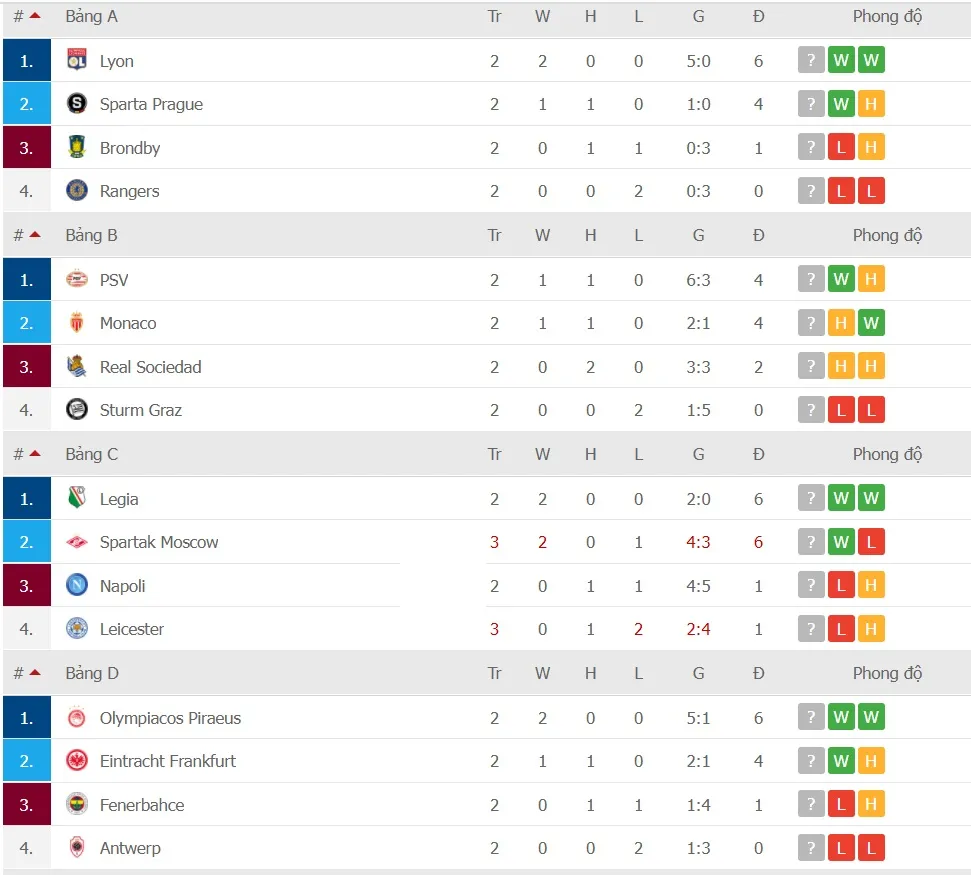Click the Fenerbahce club logo
Screen dimensions: 971x875
(x=74, y=804)
